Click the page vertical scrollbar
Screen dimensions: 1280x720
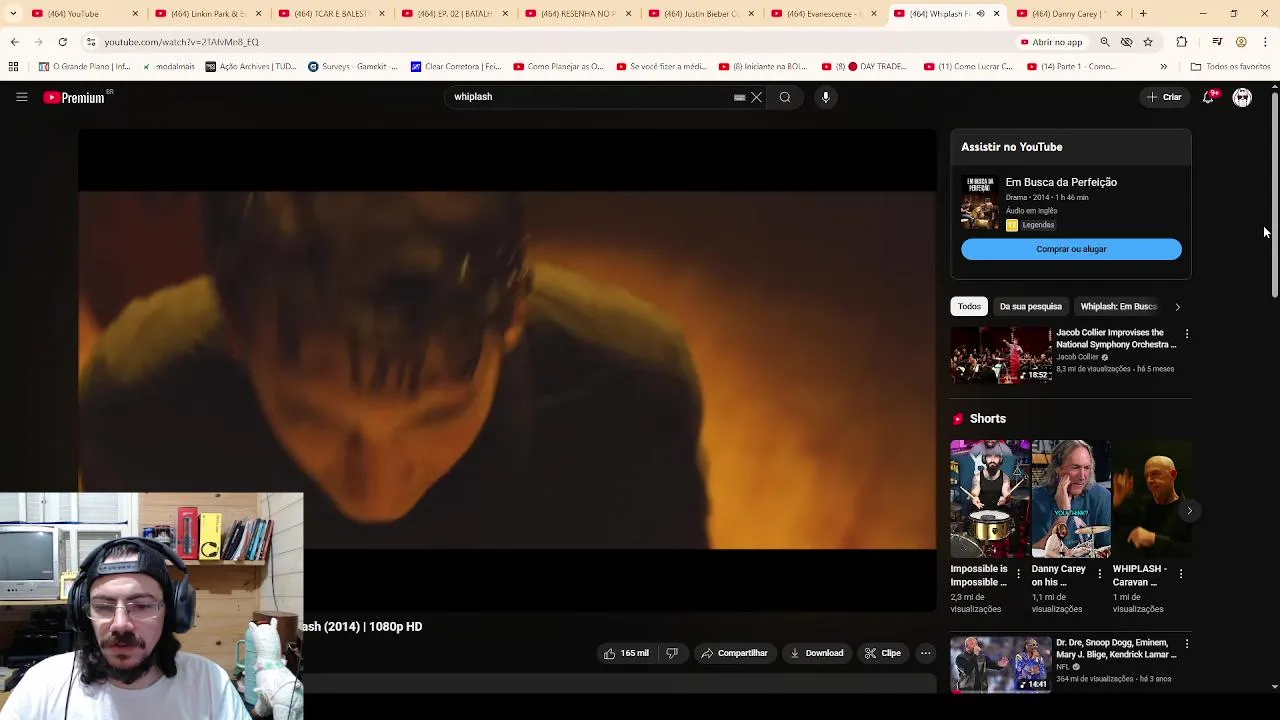tap(1274, 196)
